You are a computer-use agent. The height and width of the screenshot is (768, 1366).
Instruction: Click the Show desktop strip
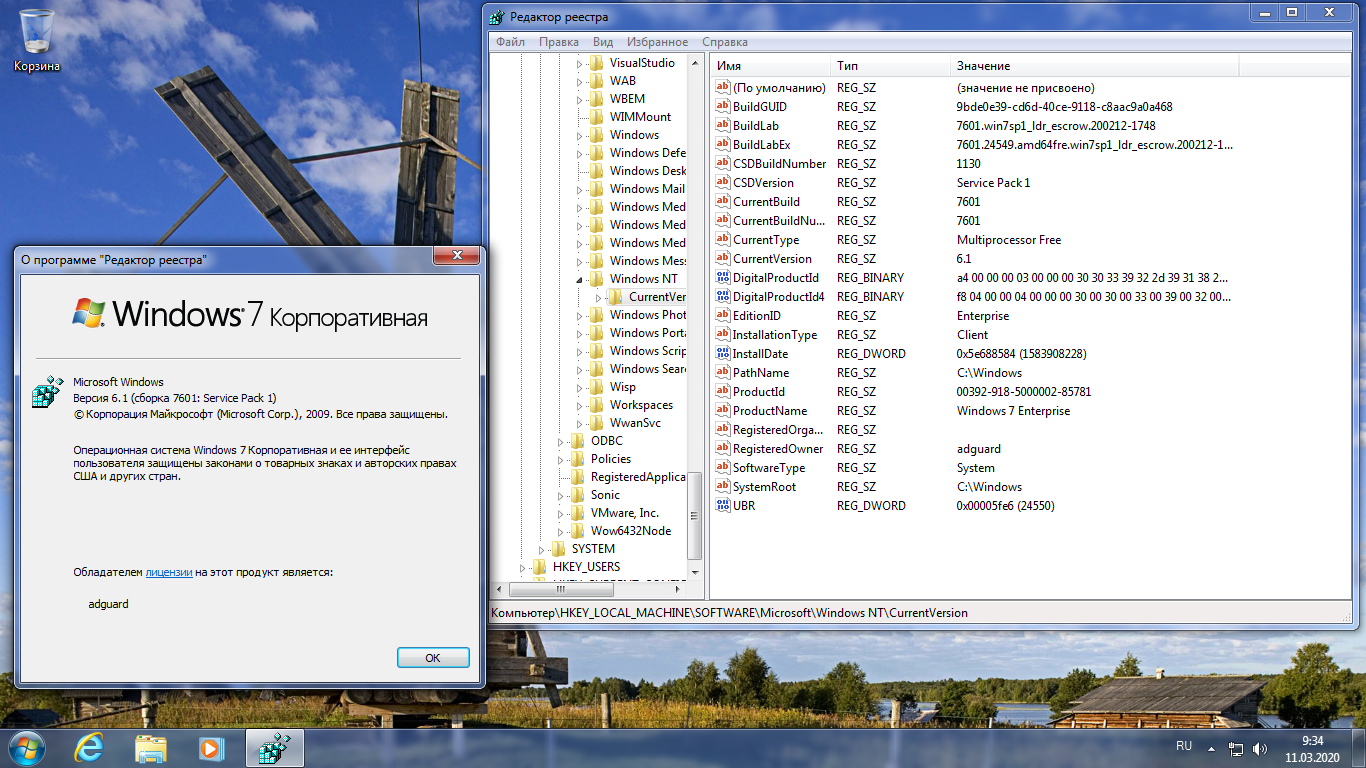(x=1358, y=748)
